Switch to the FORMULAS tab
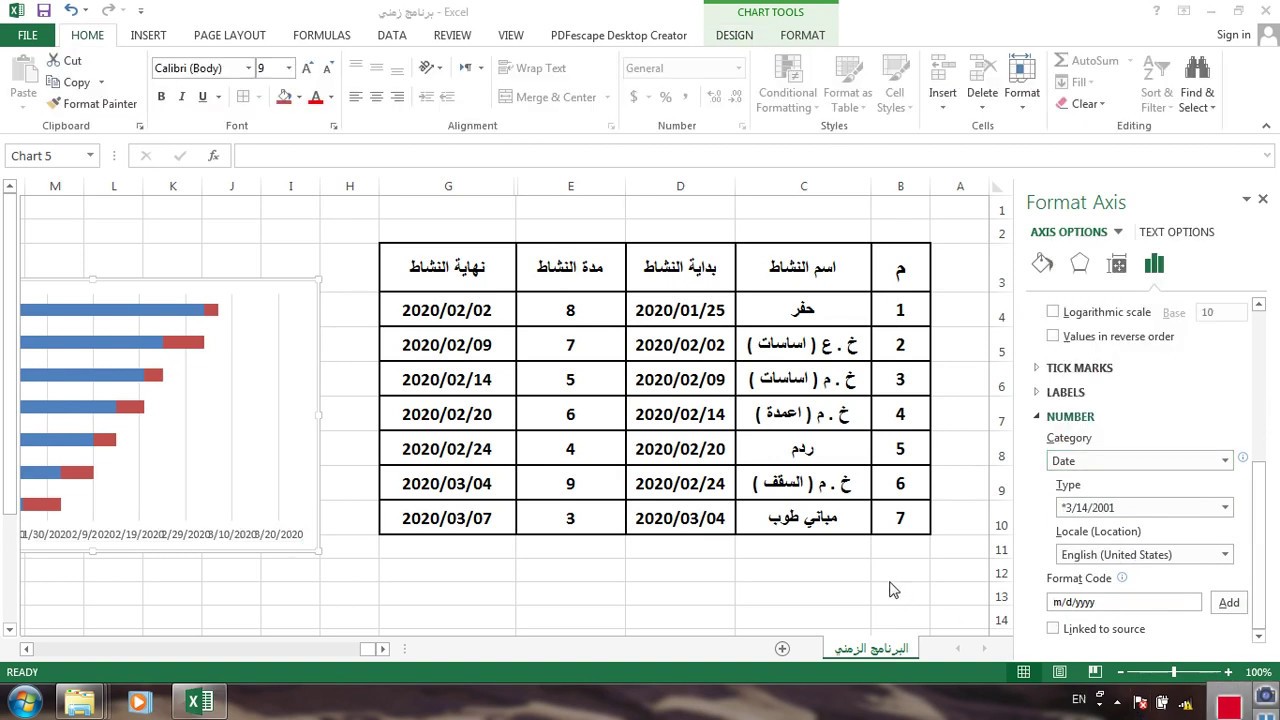 (x=321, y=35)
